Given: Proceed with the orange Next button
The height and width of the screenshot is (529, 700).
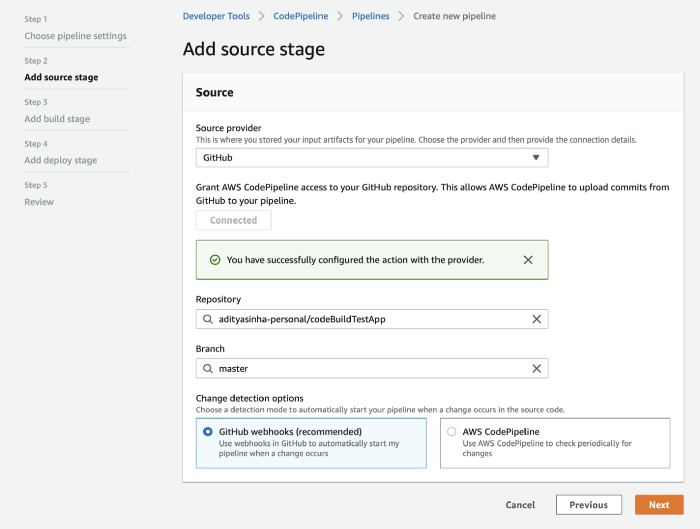Looking at the screenshot, I should click(x=659, y=505).
